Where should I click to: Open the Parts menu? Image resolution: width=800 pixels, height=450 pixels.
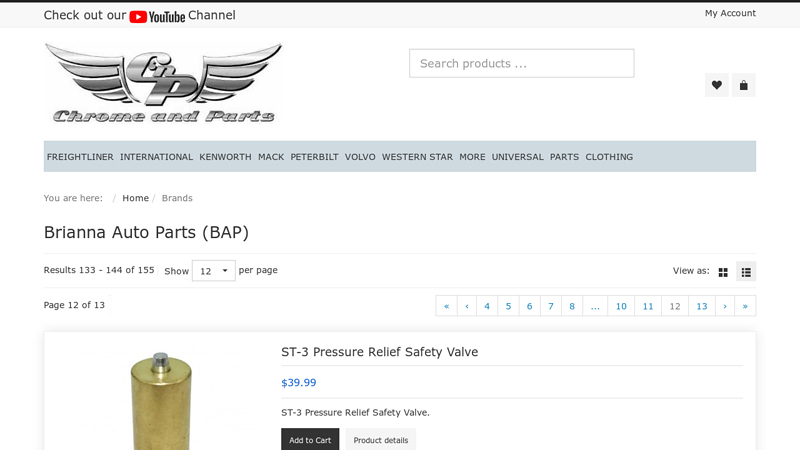point(564,157)
